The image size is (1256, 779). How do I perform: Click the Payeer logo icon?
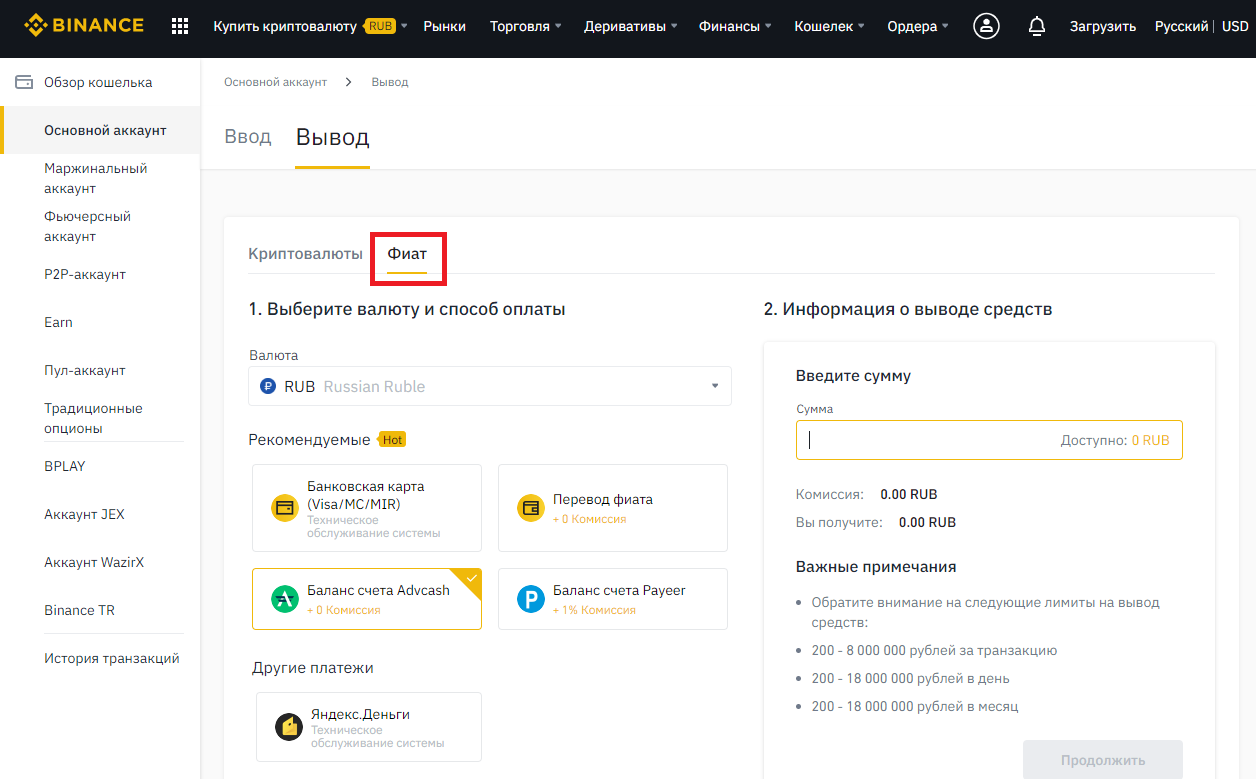click(x=531, y=599)
